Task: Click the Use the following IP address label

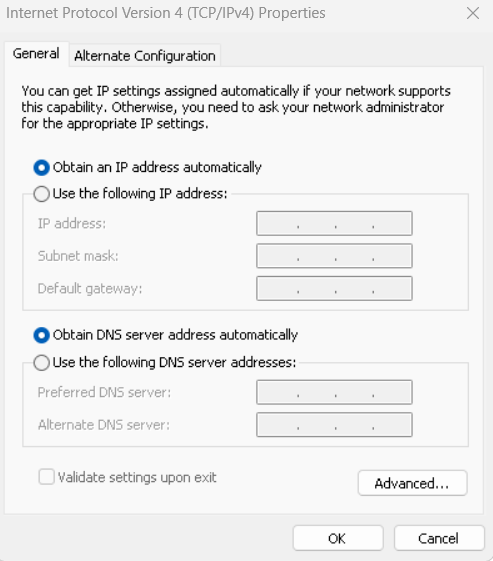Action: pos(140,194)
